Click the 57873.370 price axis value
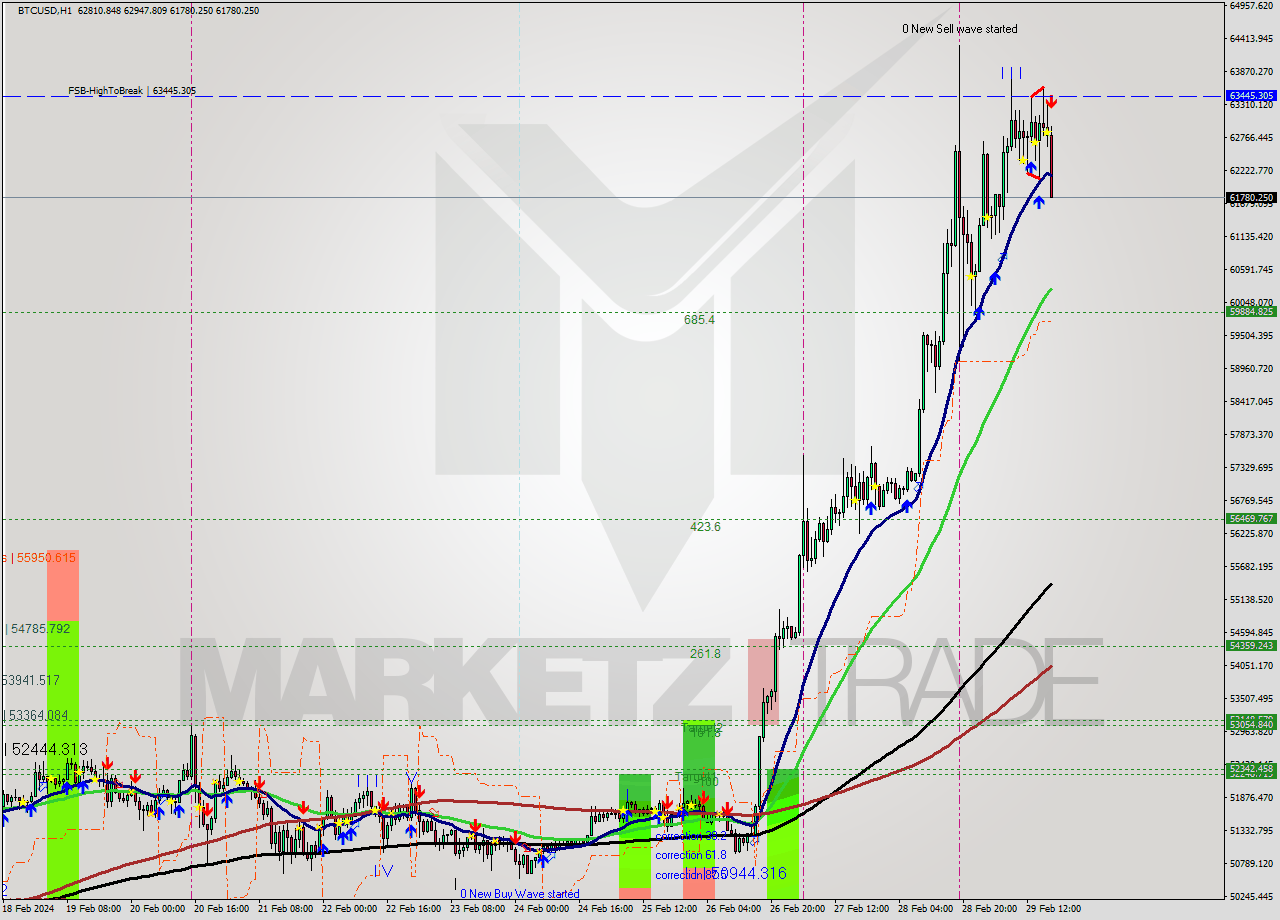This screenshot has height=920, width=1280. 1251,435
